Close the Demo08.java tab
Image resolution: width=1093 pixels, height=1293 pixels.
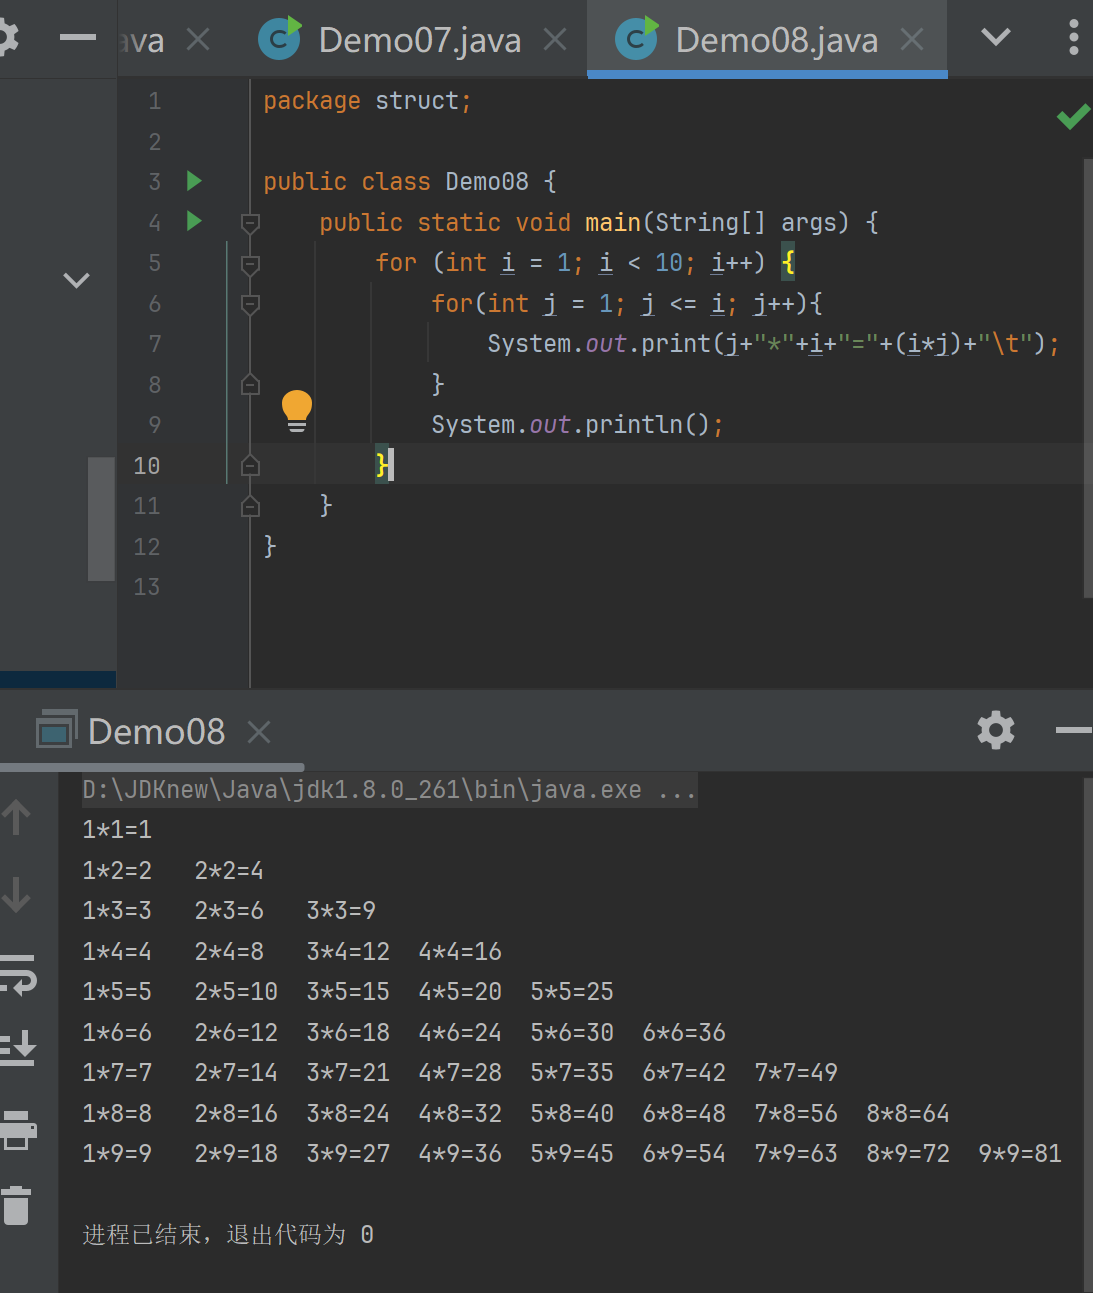(912, 40)
